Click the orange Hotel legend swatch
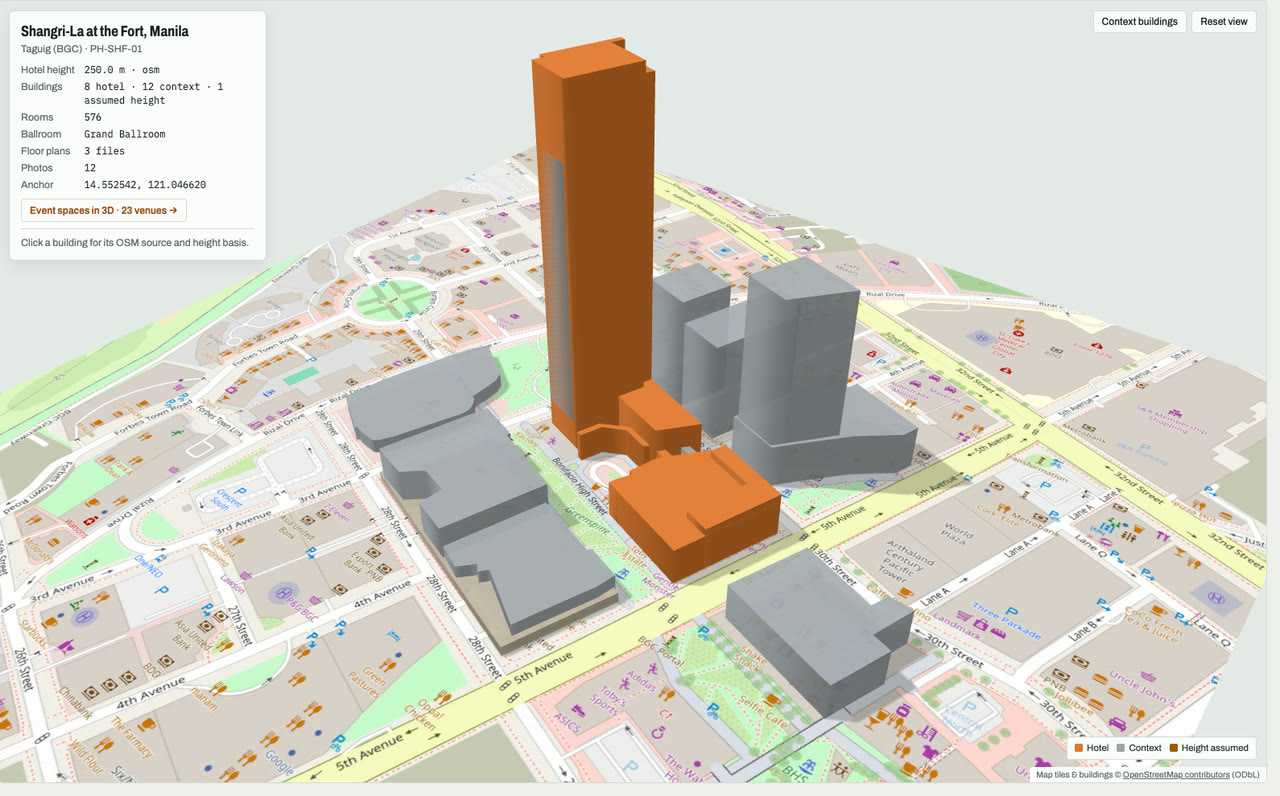This screenshot has width=1280, height=796. pos(1080,748)
